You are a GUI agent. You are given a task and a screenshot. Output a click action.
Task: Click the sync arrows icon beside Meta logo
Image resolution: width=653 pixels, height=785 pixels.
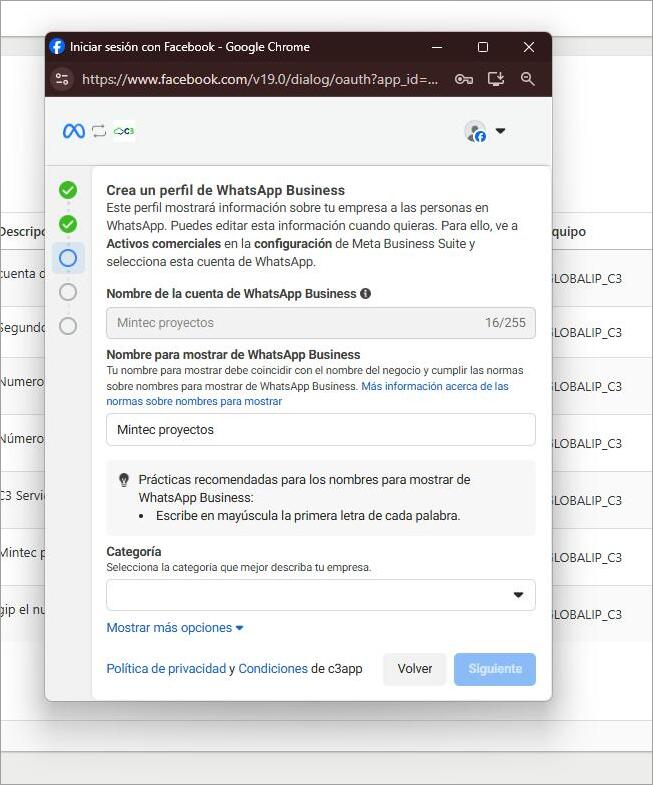click(x=99, y=131)
